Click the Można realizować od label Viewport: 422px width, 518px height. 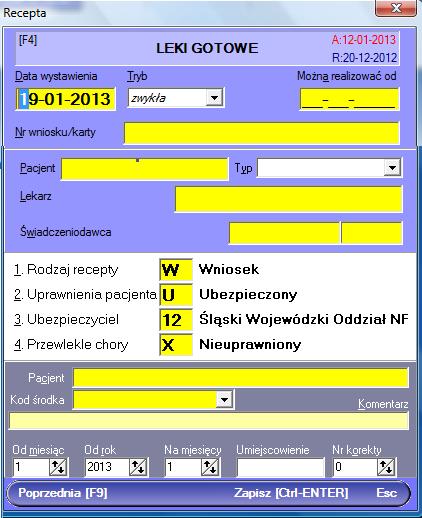coord(347,76)
